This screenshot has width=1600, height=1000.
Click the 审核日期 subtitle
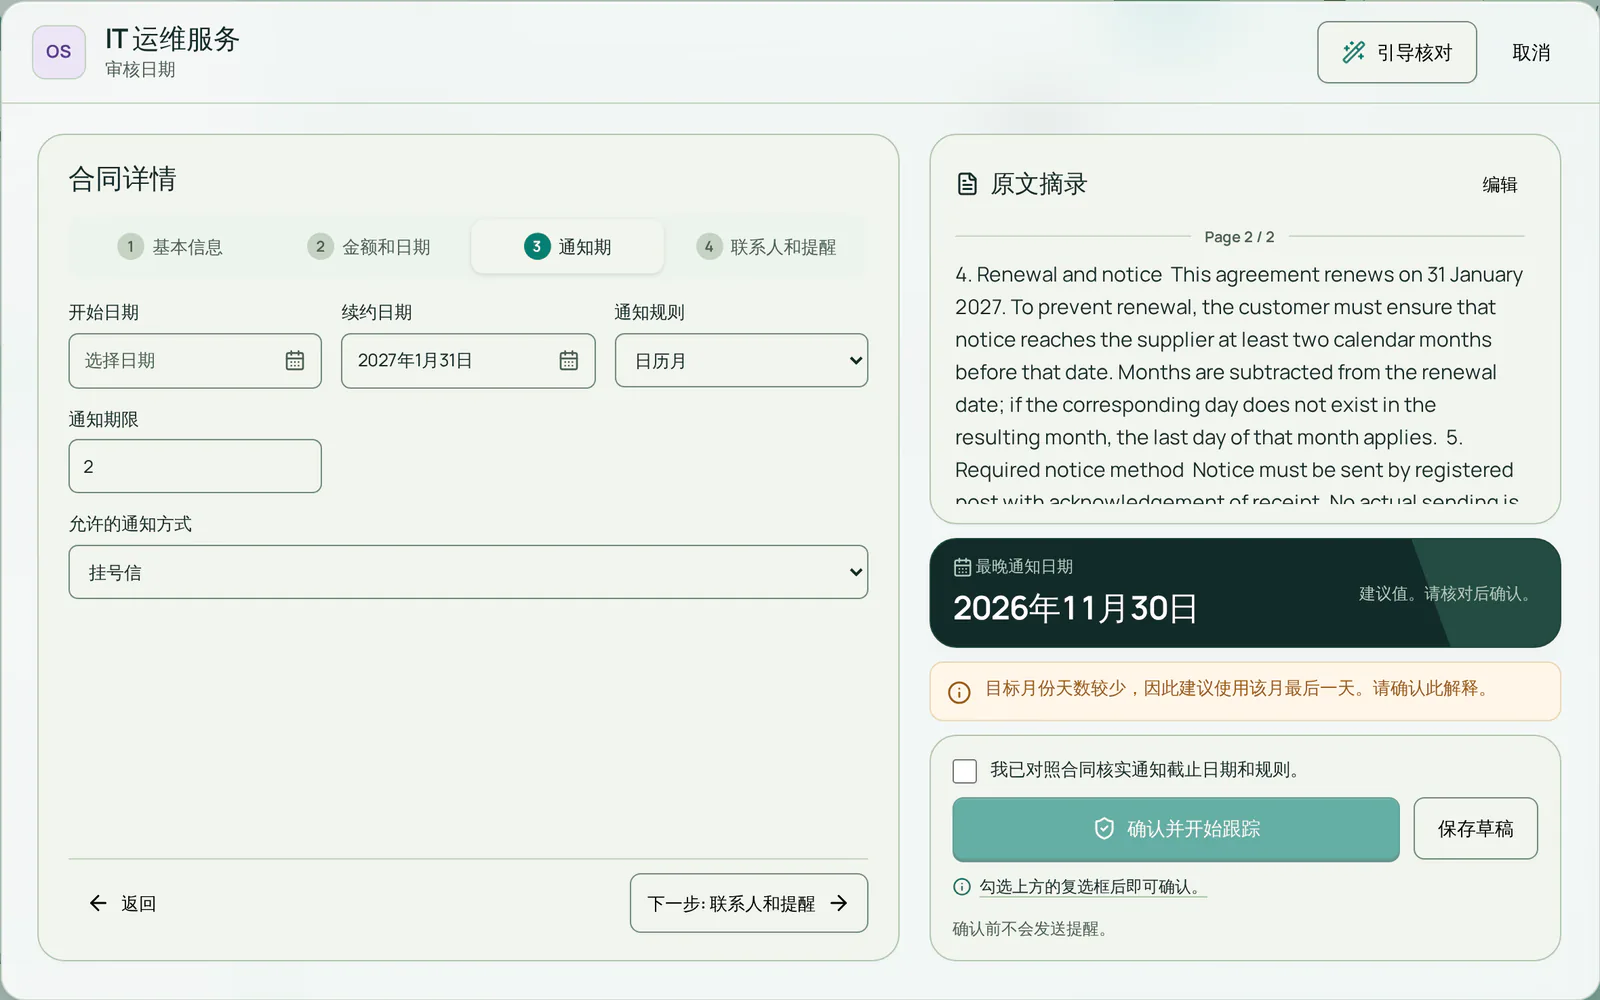click(140, 70)
